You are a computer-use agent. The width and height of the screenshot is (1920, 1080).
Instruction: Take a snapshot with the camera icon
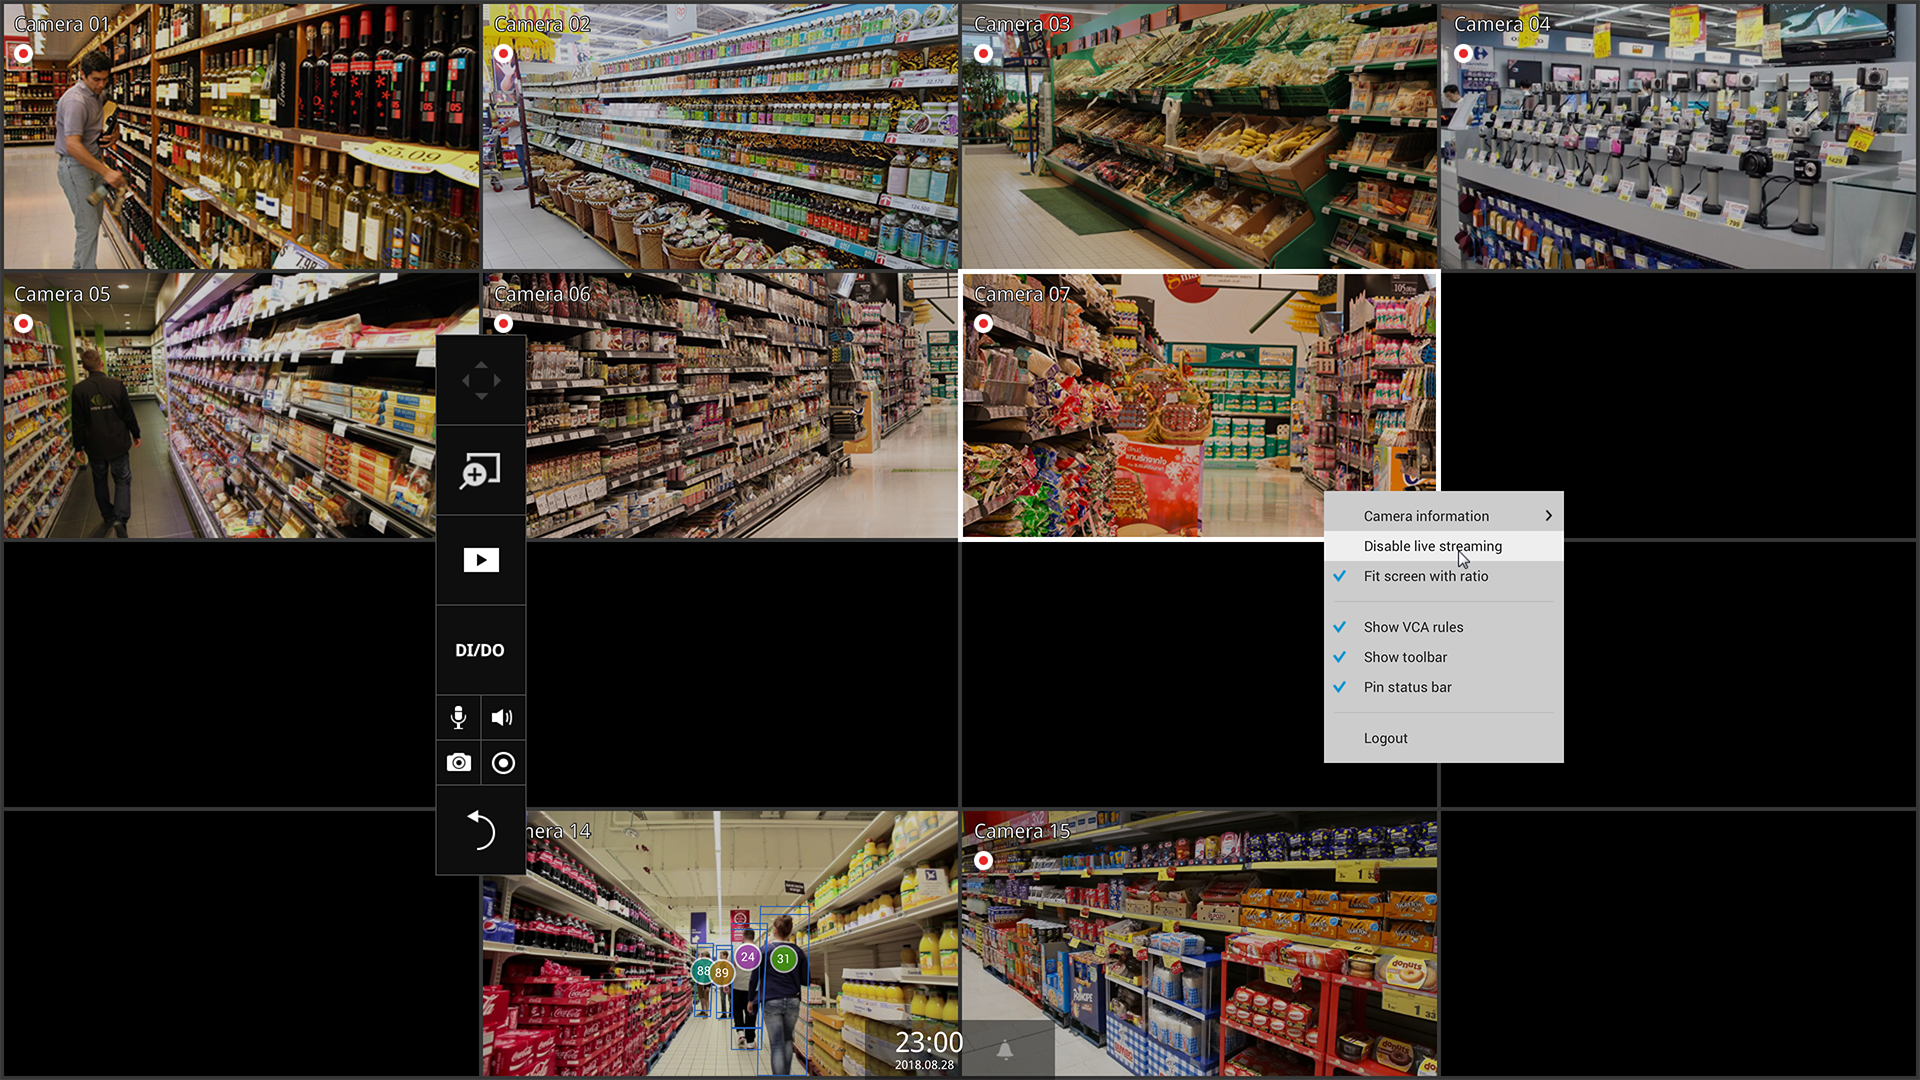(x=458, y=763)
